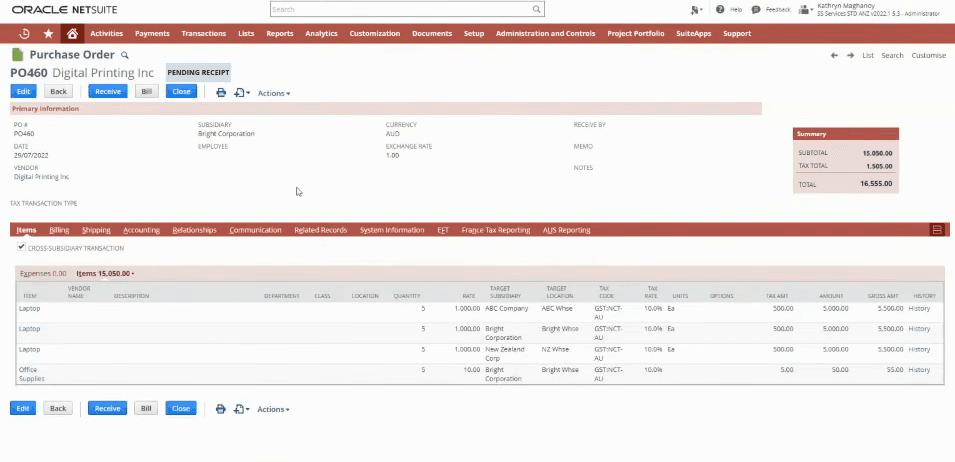Click into the global Search field
Viewport: 955px width, 462px height.
400,9
